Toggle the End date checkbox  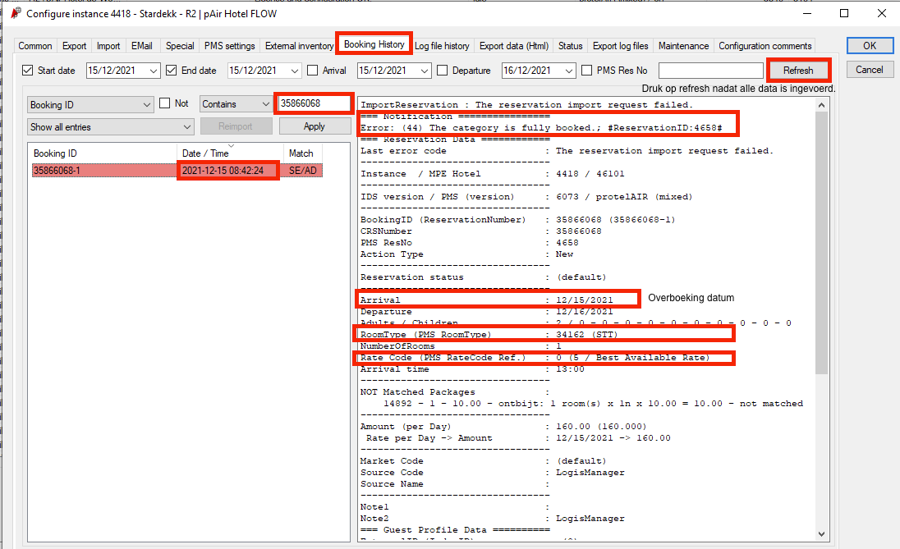[171, 71]
